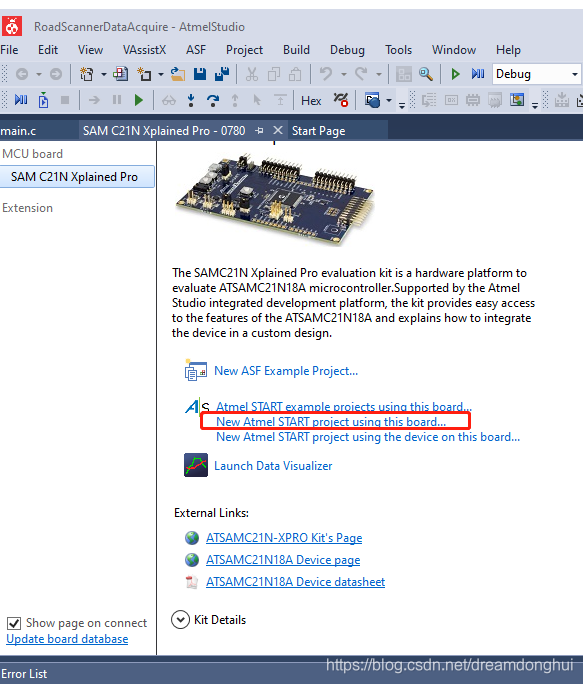This screenshot has height=684, width=583.
Task: Open the Project menu
Action: coord(244,50)
